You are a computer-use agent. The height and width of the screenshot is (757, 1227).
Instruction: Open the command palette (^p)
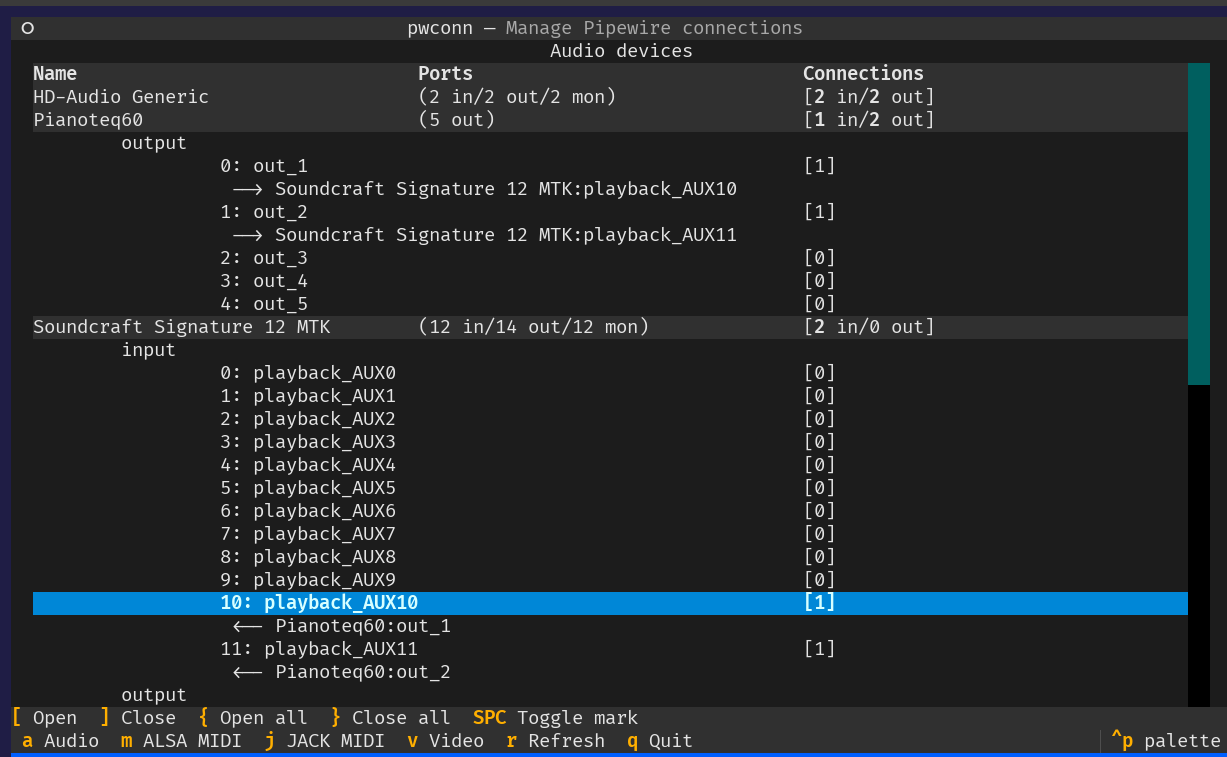pyautogui.click(x=1166, y=741)
